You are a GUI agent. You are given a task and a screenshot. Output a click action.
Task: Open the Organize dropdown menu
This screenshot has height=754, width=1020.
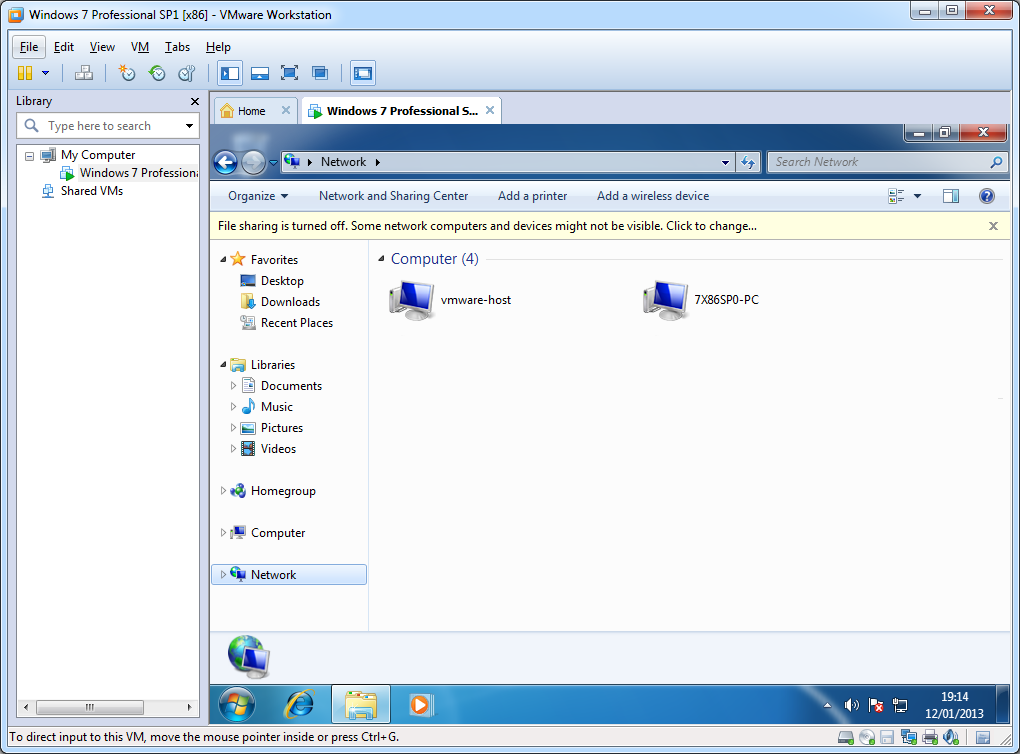click(257, 196)
